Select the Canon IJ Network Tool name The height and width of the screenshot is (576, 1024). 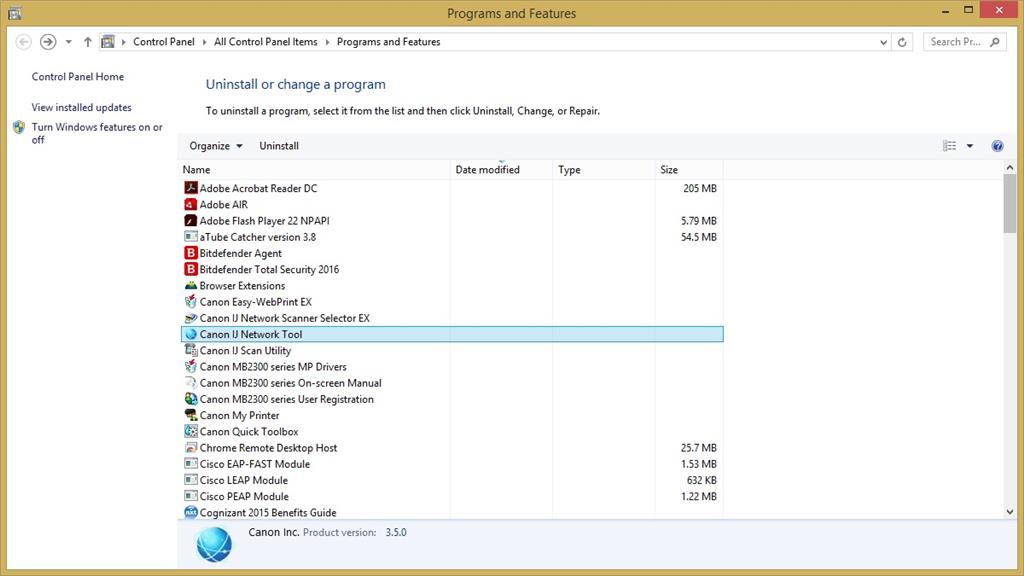coord(251,334)
